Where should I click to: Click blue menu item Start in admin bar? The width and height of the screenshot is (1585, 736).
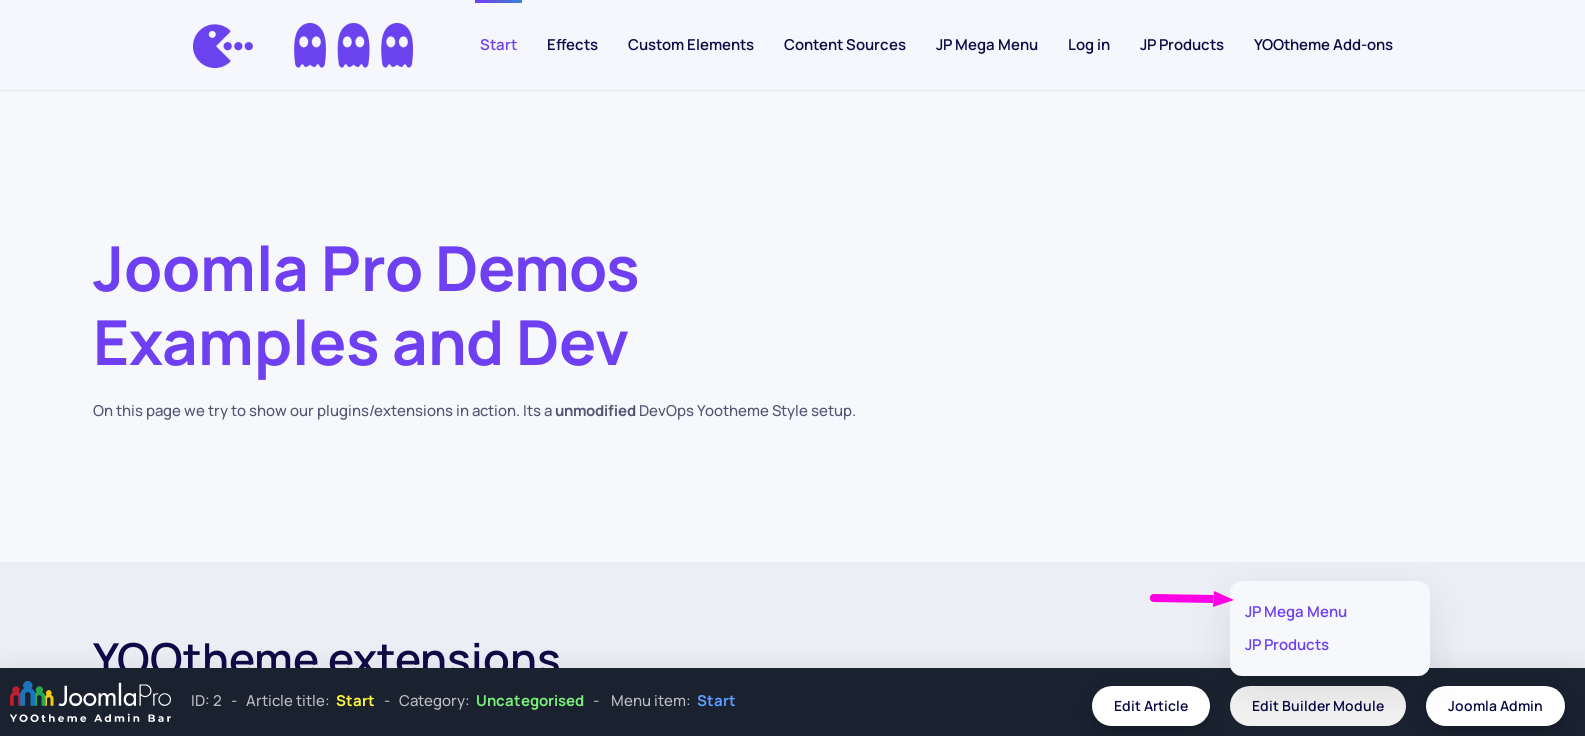pos(716,701)
